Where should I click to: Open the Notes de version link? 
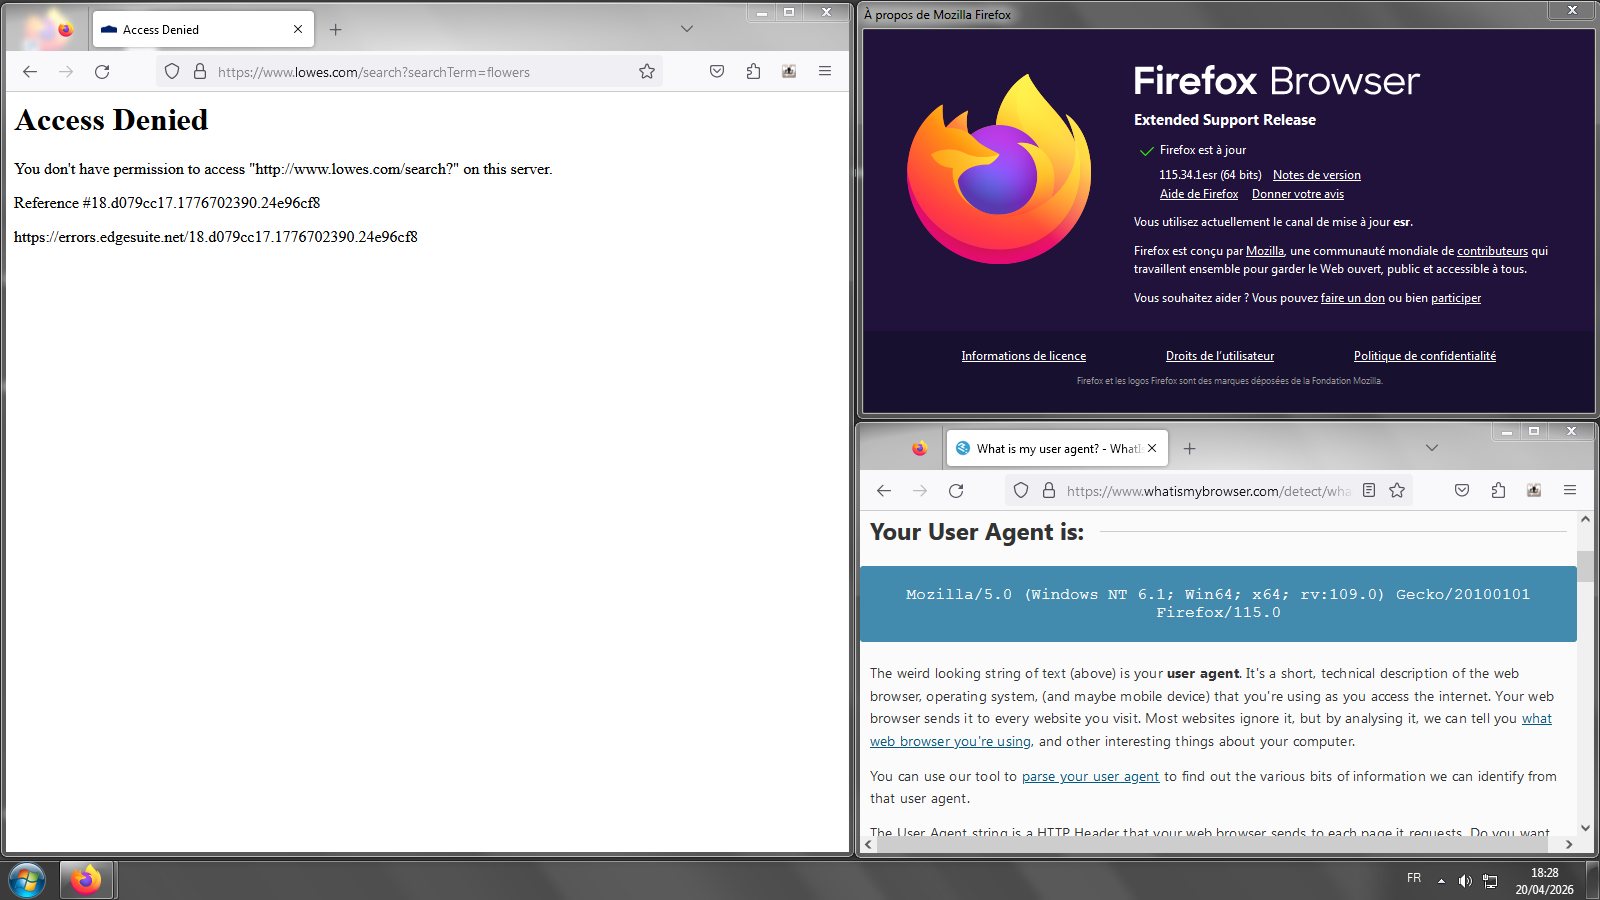tap(1316, 175)
